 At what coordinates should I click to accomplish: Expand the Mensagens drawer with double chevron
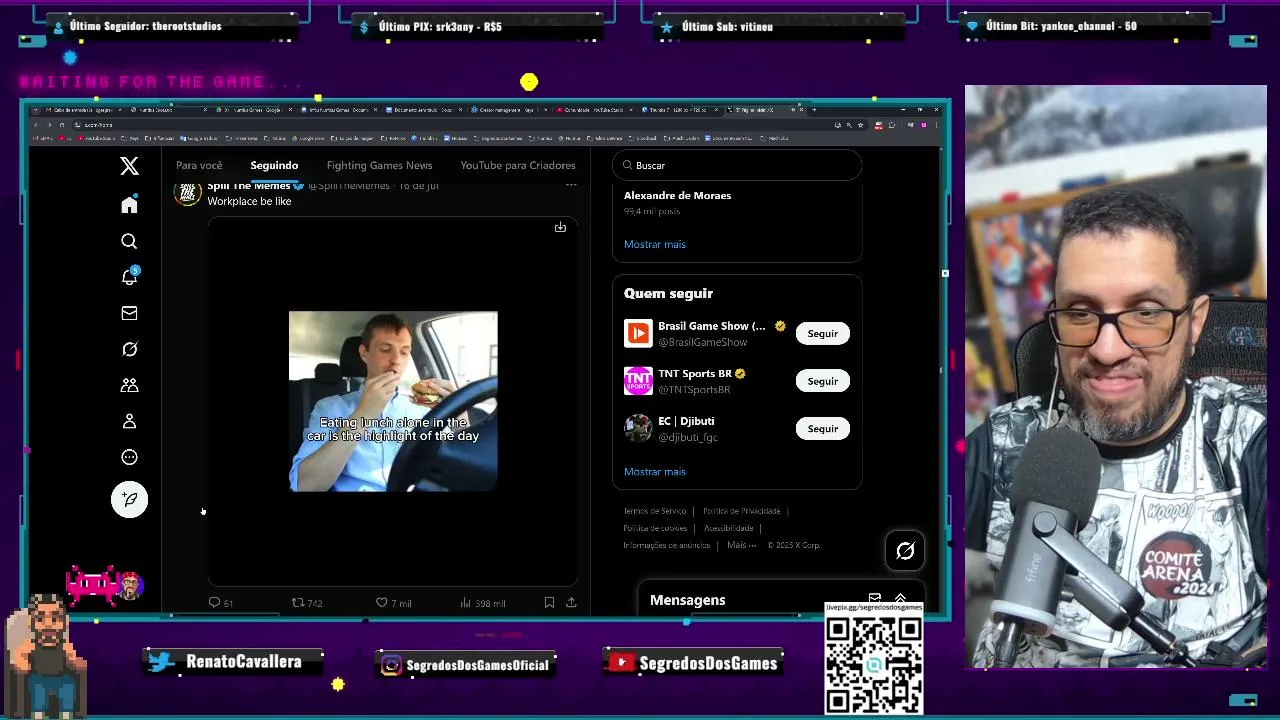(x=900, y=598)
